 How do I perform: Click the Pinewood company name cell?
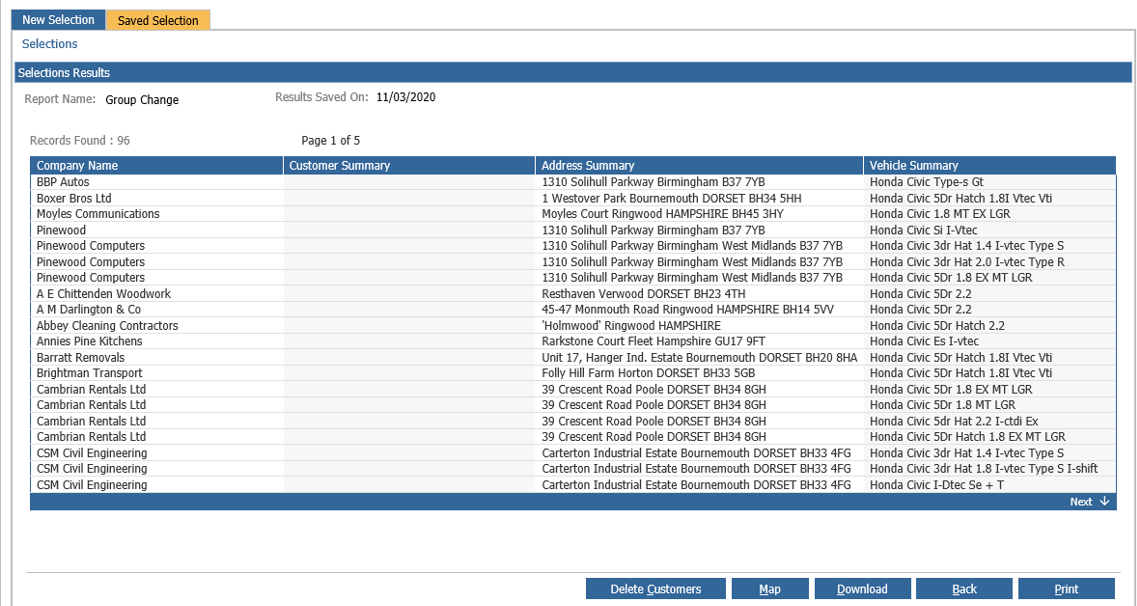click(61, 230)
